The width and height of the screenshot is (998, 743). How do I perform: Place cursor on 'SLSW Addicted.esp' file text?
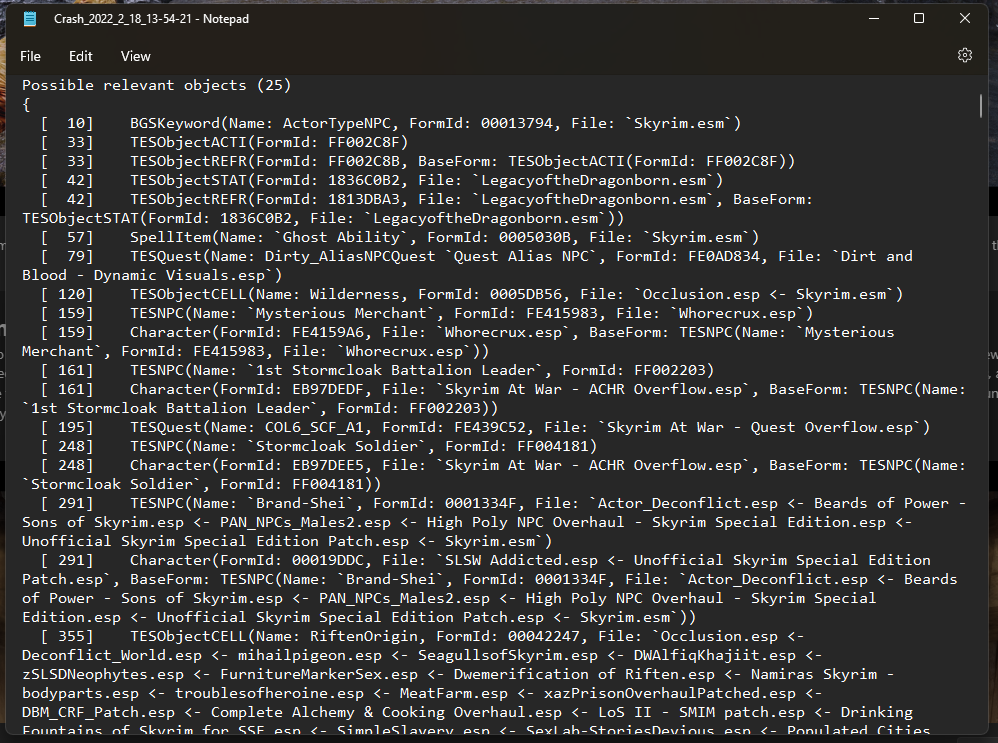(x=521, y=560)
